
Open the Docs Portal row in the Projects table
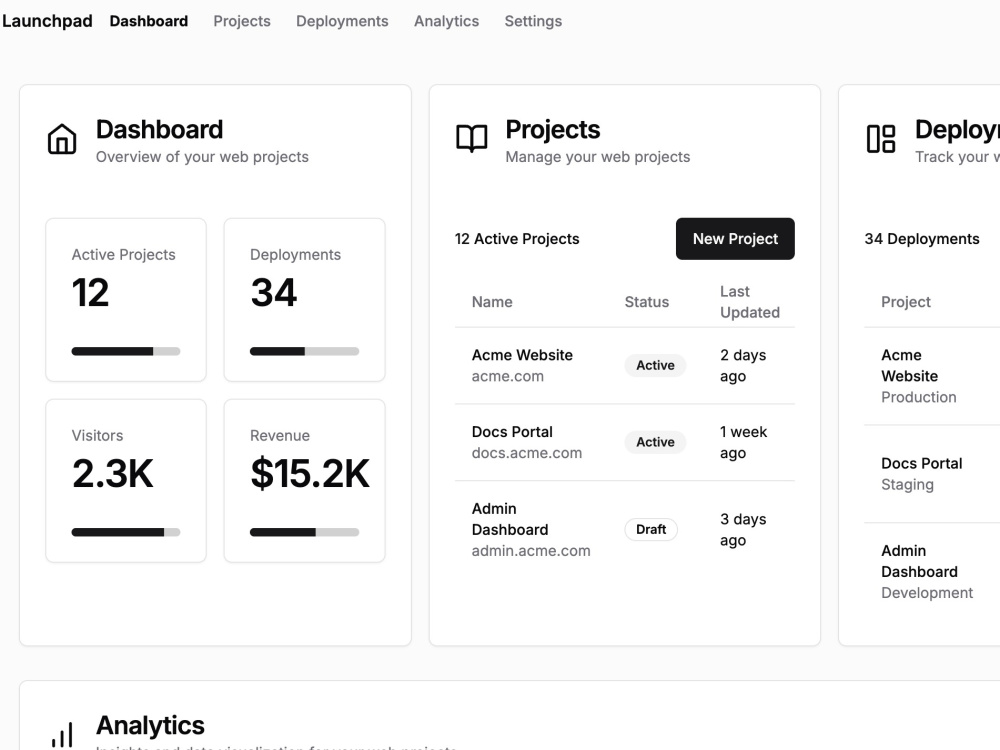(x=624, y=442)
